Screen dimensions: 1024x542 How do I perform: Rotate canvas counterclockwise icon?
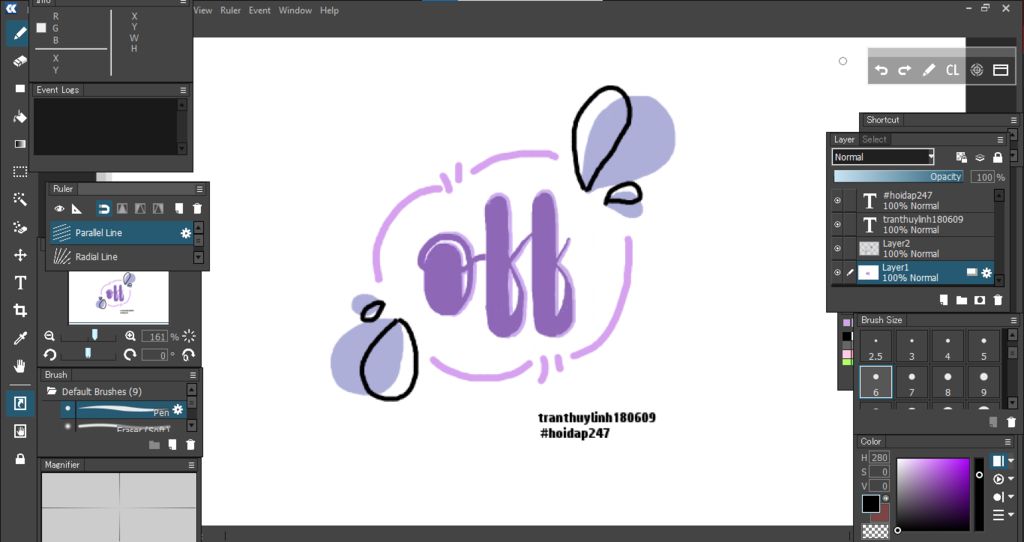(50, 355)
